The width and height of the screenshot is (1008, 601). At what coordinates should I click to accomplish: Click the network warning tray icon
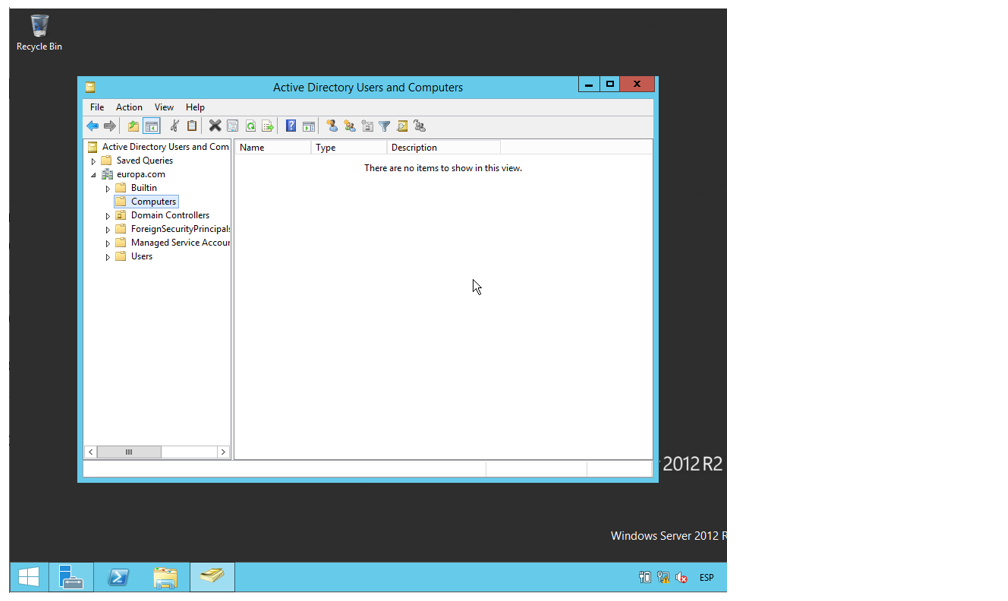pos(663,577)
